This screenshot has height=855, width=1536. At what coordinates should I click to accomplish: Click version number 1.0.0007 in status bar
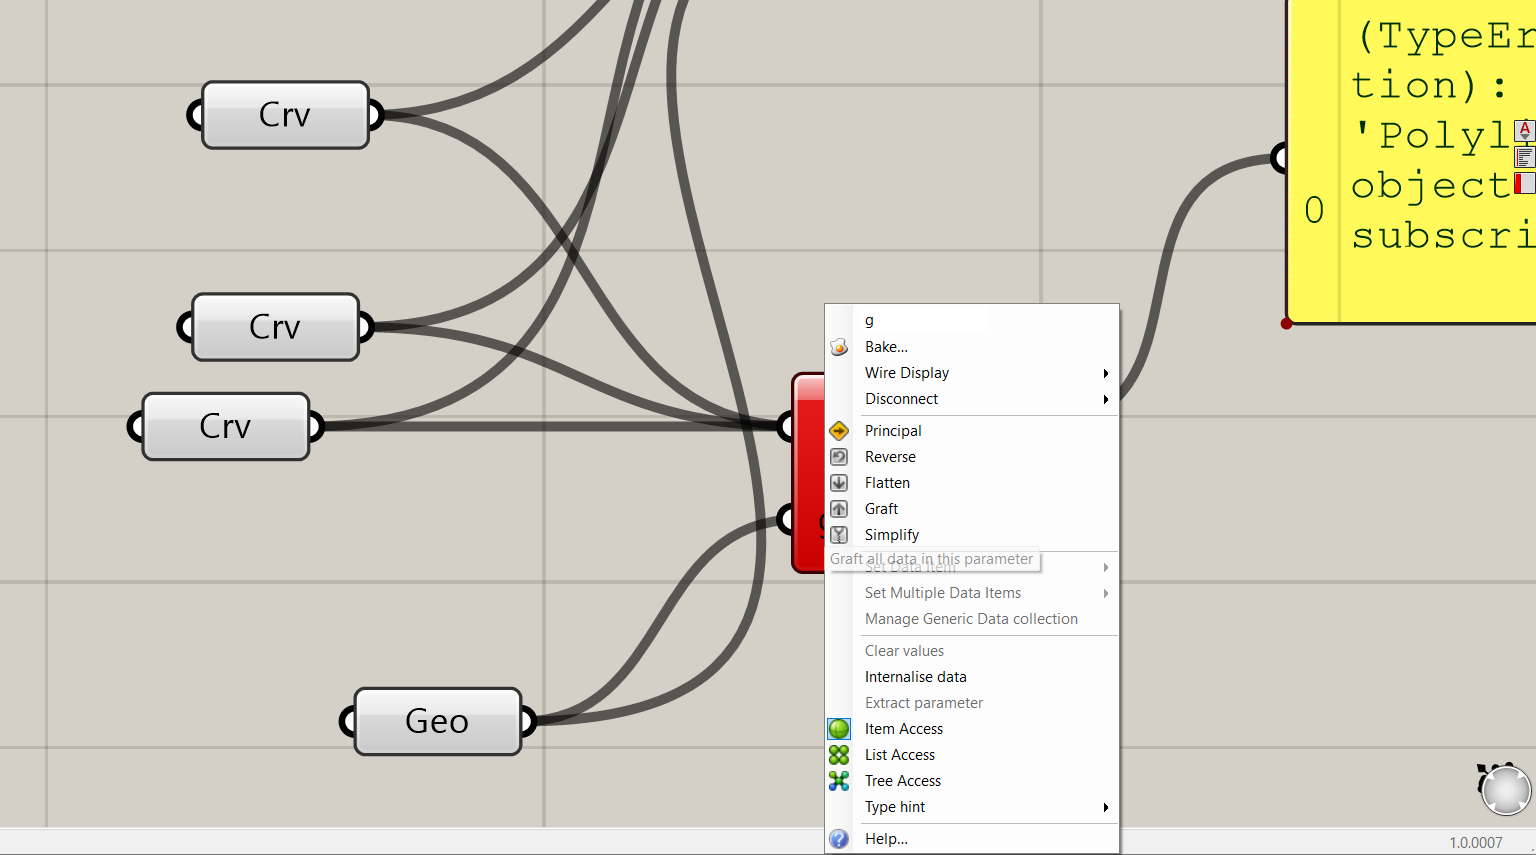[x=1476, y=842]
